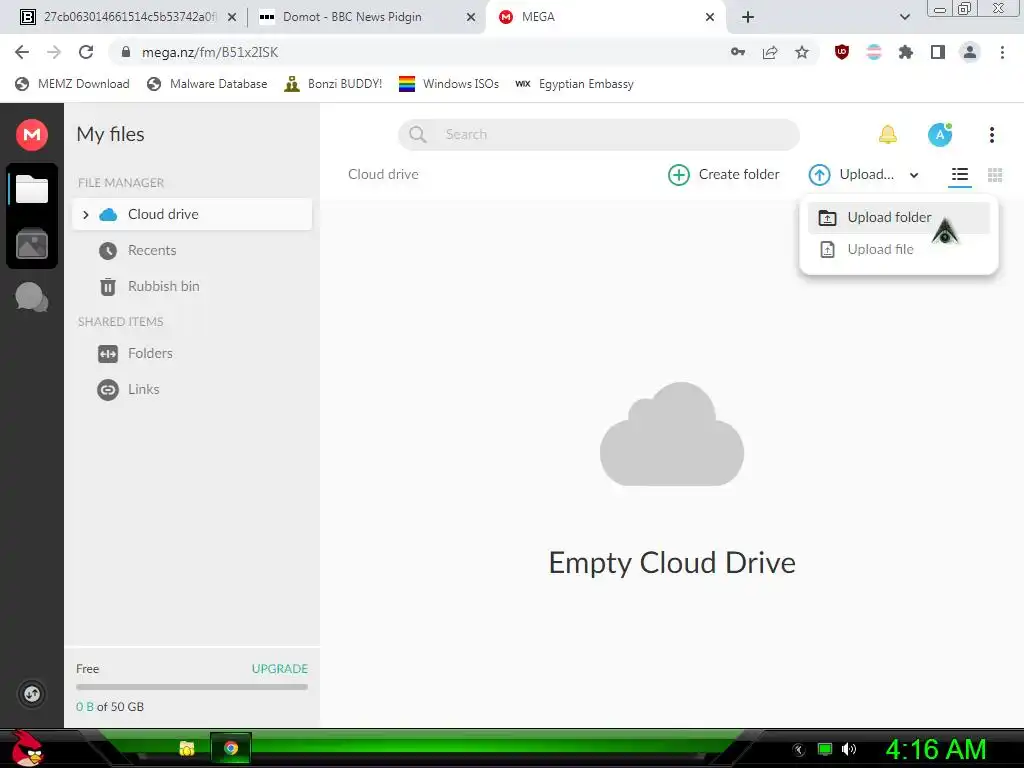Go back in the browser

(x=22, y=52)
